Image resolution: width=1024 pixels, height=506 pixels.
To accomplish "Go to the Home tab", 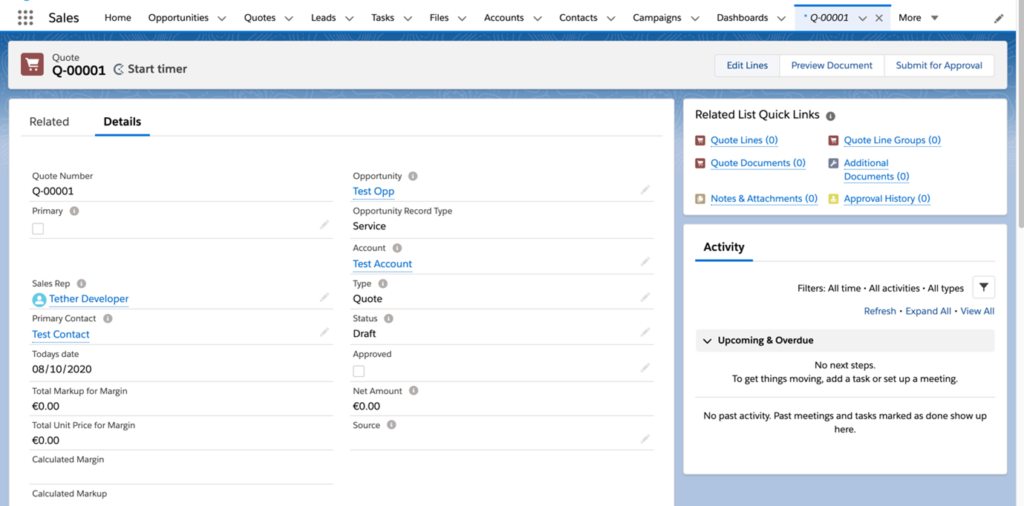I will (x=118, y=18).
